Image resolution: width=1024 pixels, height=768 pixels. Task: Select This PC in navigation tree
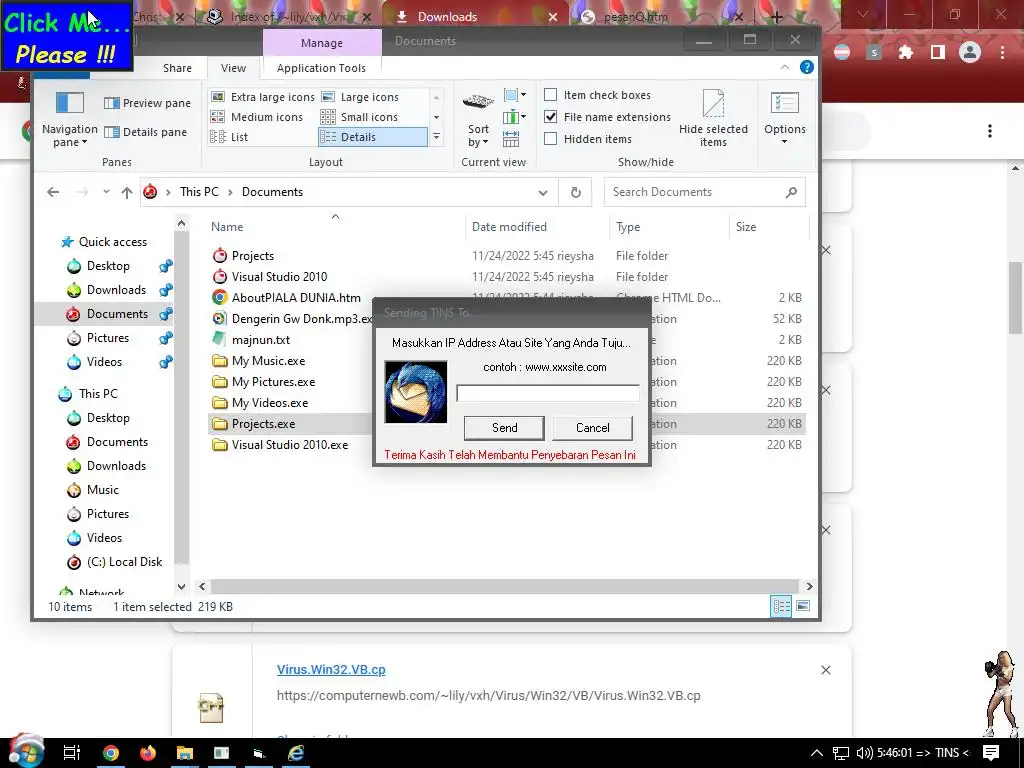click(98, 394)
